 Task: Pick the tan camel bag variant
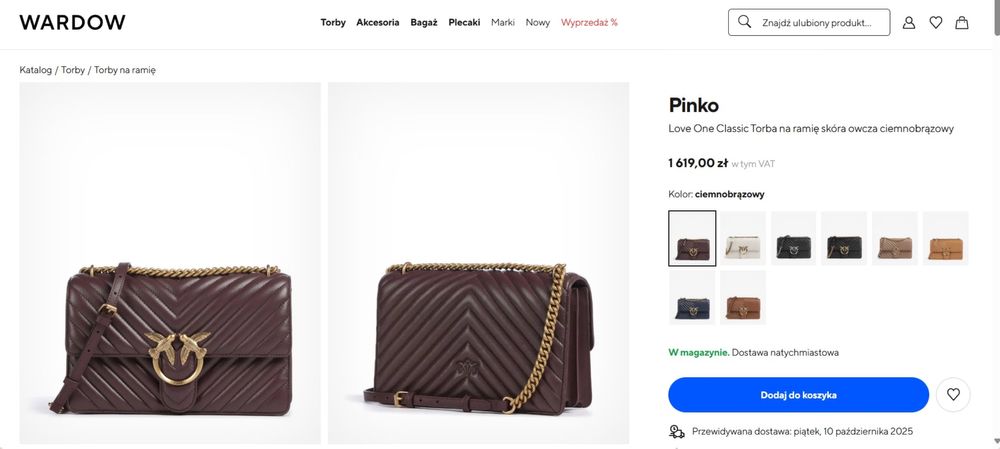(x=945, y=238)
